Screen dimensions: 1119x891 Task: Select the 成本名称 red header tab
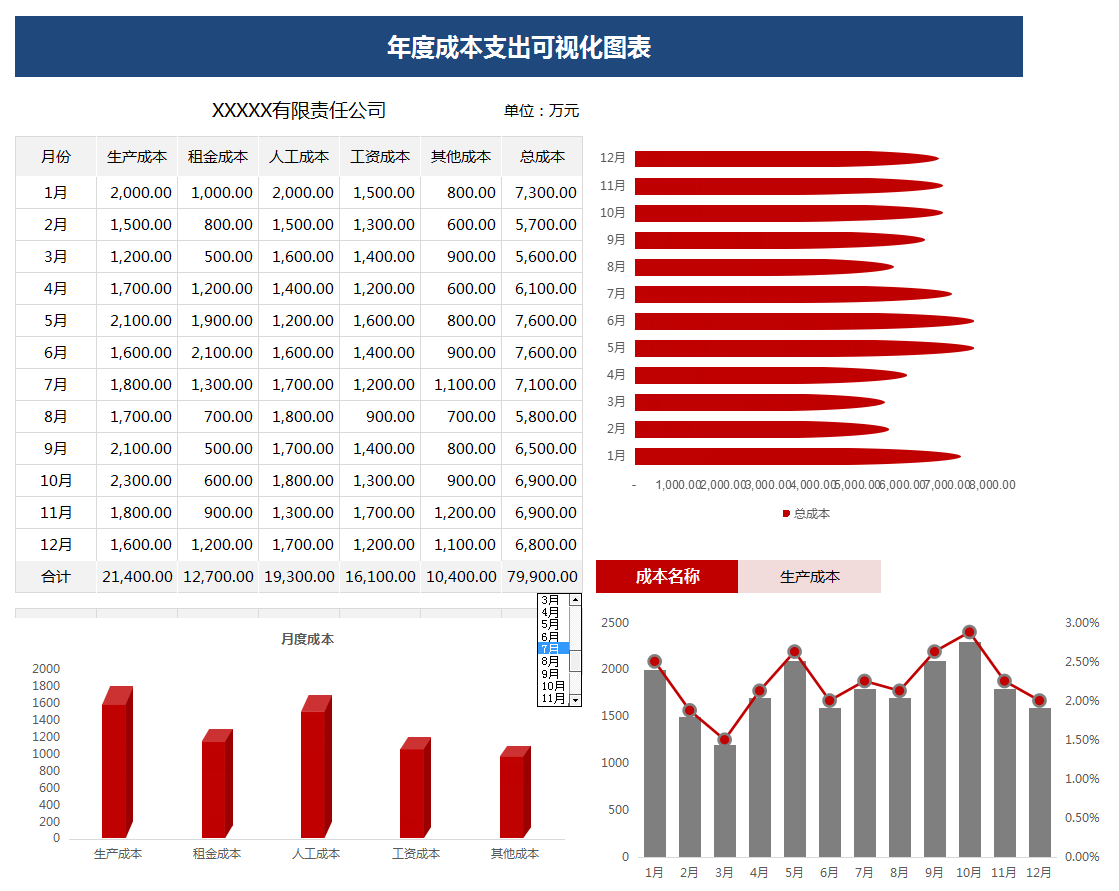[x=666, y=576]
